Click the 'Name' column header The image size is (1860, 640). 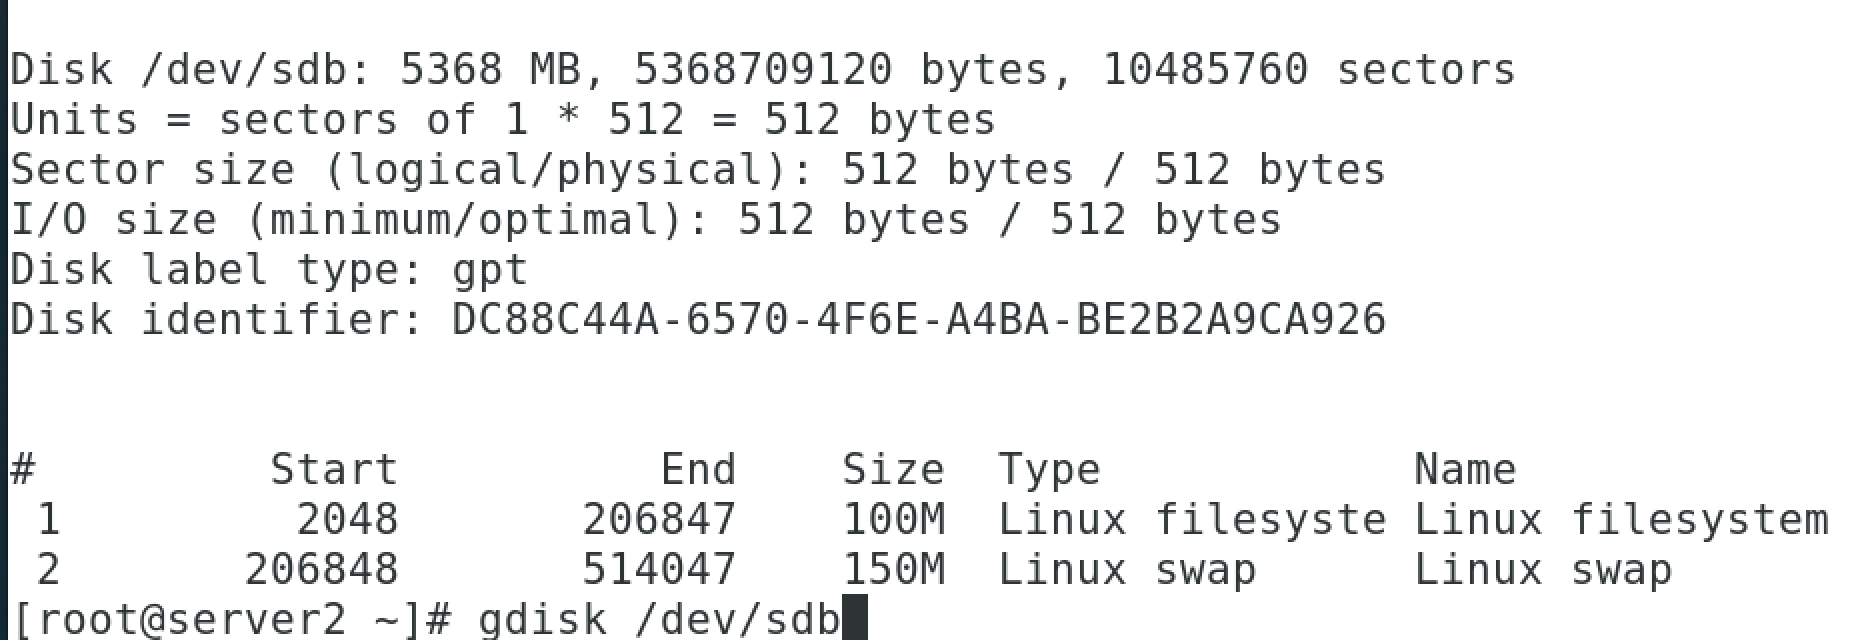click(x=1465, y=469)
